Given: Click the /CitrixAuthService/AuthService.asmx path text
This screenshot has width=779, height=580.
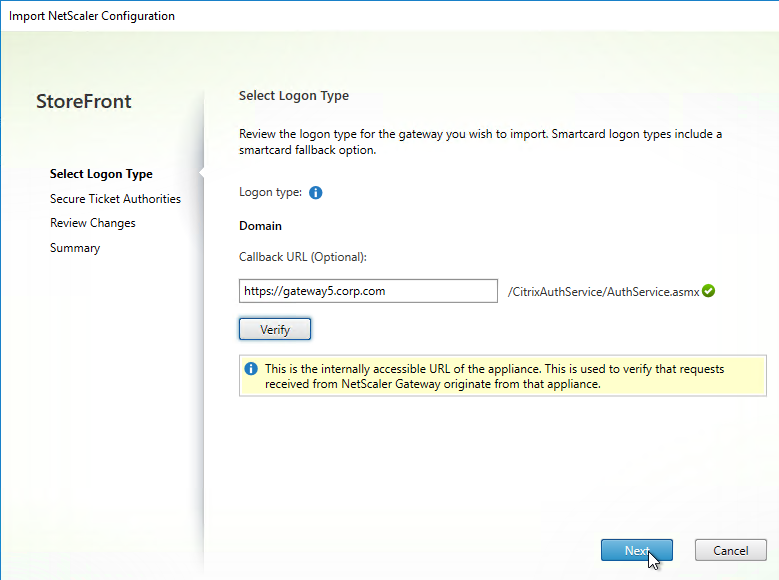Looking at the screenshot, I should tap(603, 292).
